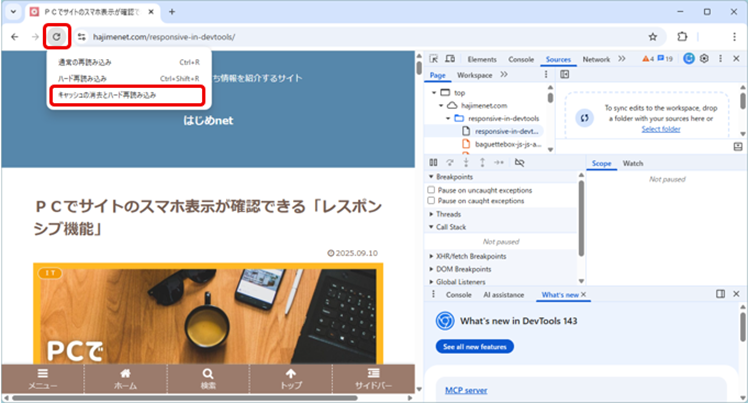
Task: Collapse the hajimenet.com tree node
Action: (441, 105)
